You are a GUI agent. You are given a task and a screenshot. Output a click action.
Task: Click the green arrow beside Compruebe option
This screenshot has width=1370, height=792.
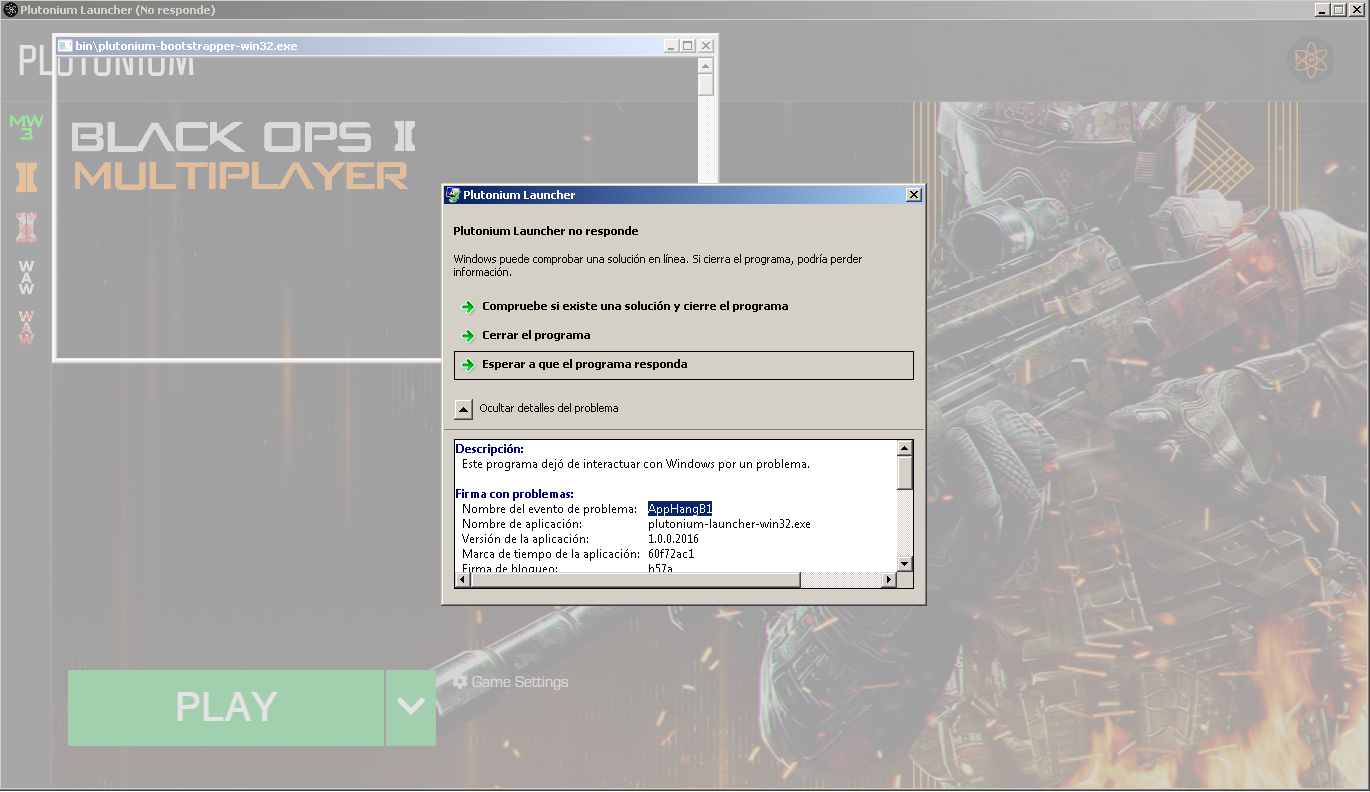click(468, 307)
